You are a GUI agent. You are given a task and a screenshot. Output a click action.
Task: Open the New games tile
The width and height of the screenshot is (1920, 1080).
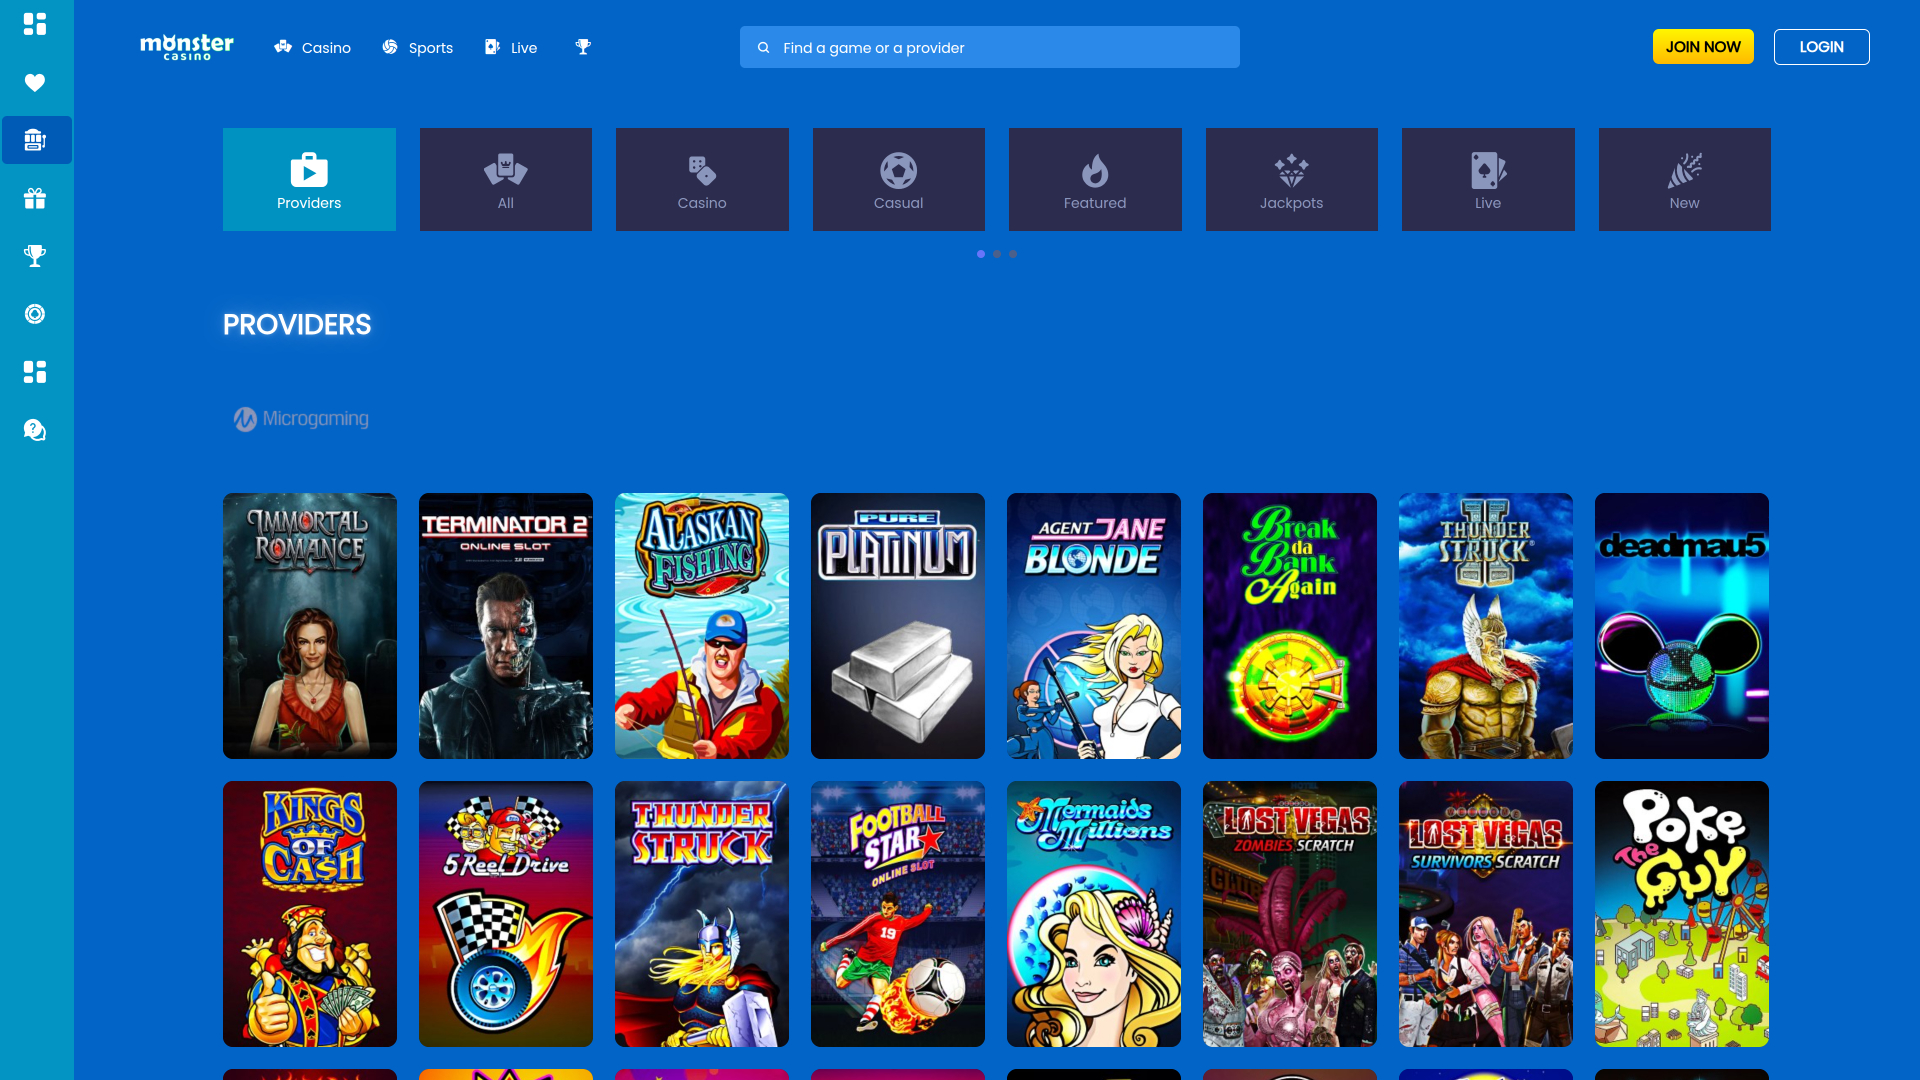pos(1684,179)
